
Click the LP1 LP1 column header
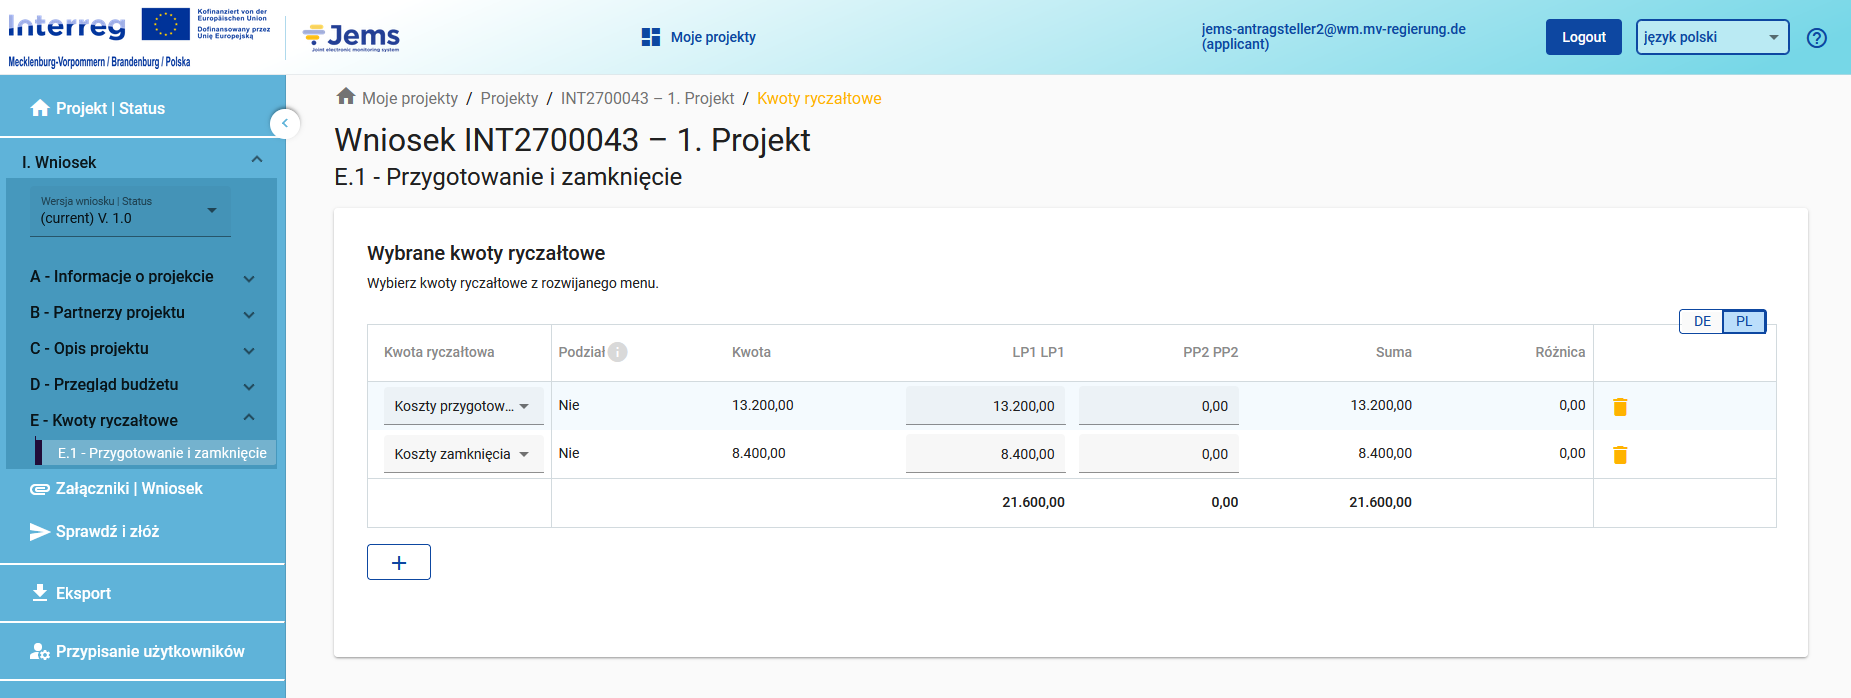pyautogui.click(x=1038, y=352)
